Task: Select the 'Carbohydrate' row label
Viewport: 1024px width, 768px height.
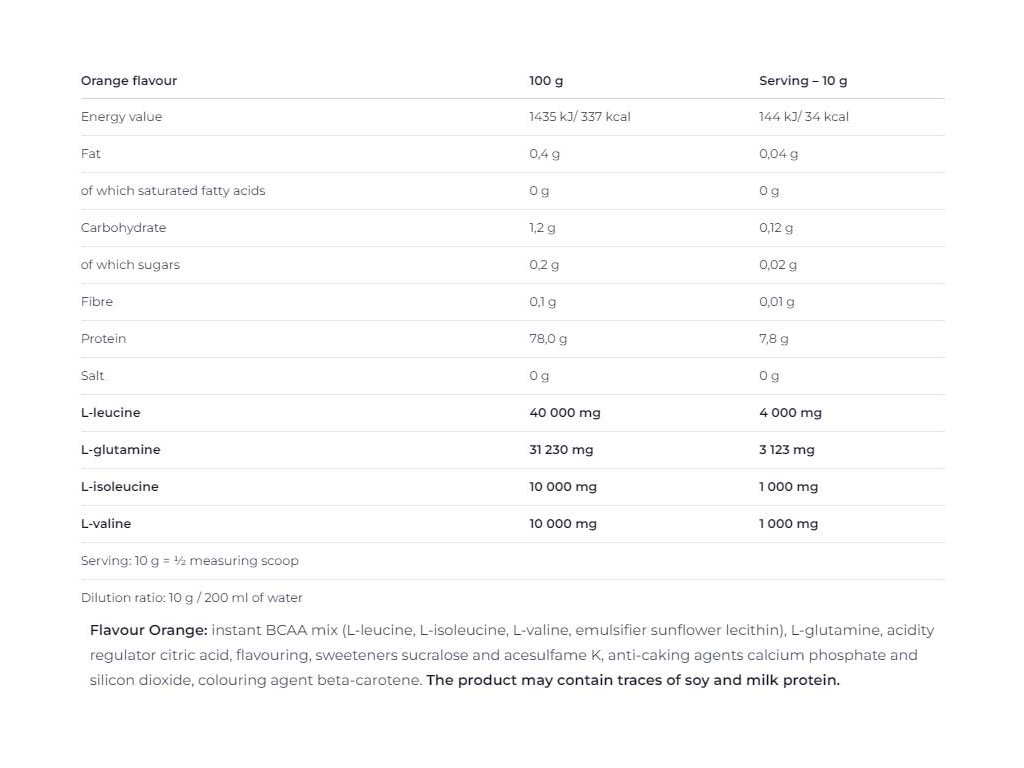Action: click(x=123, y=228)
